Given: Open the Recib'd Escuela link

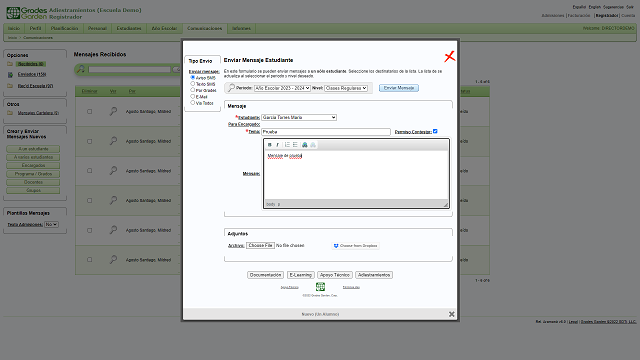Looking at the screenshot, I should [35, 86].
